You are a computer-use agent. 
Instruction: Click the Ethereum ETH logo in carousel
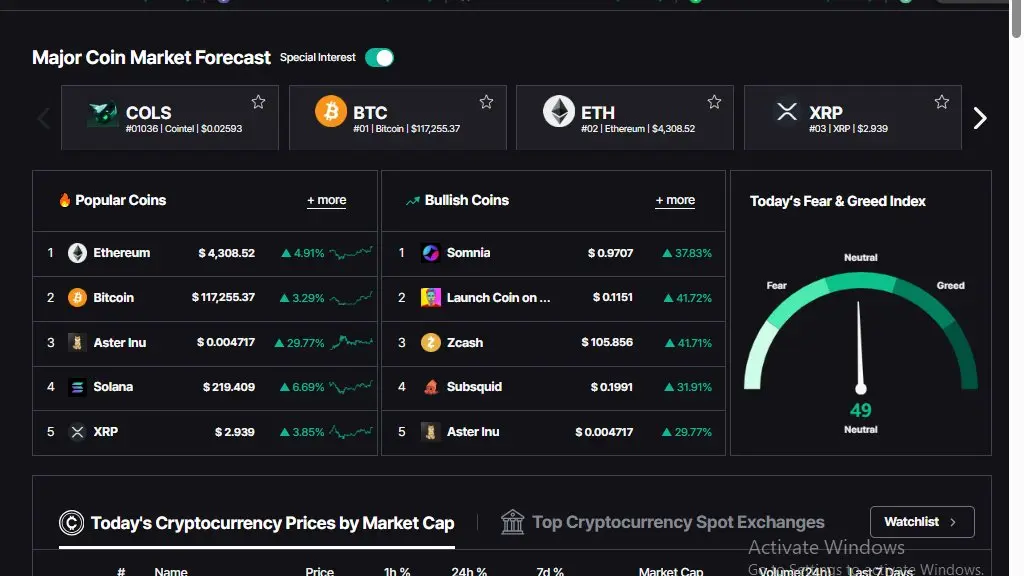point(559,112)
